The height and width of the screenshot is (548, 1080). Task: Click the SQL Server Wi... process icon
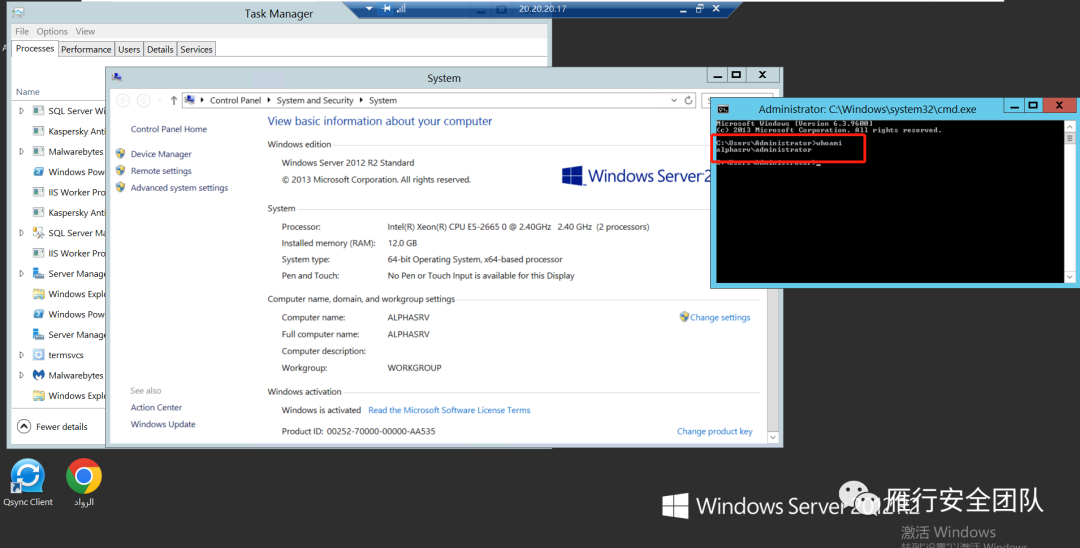tap(39, 111)
